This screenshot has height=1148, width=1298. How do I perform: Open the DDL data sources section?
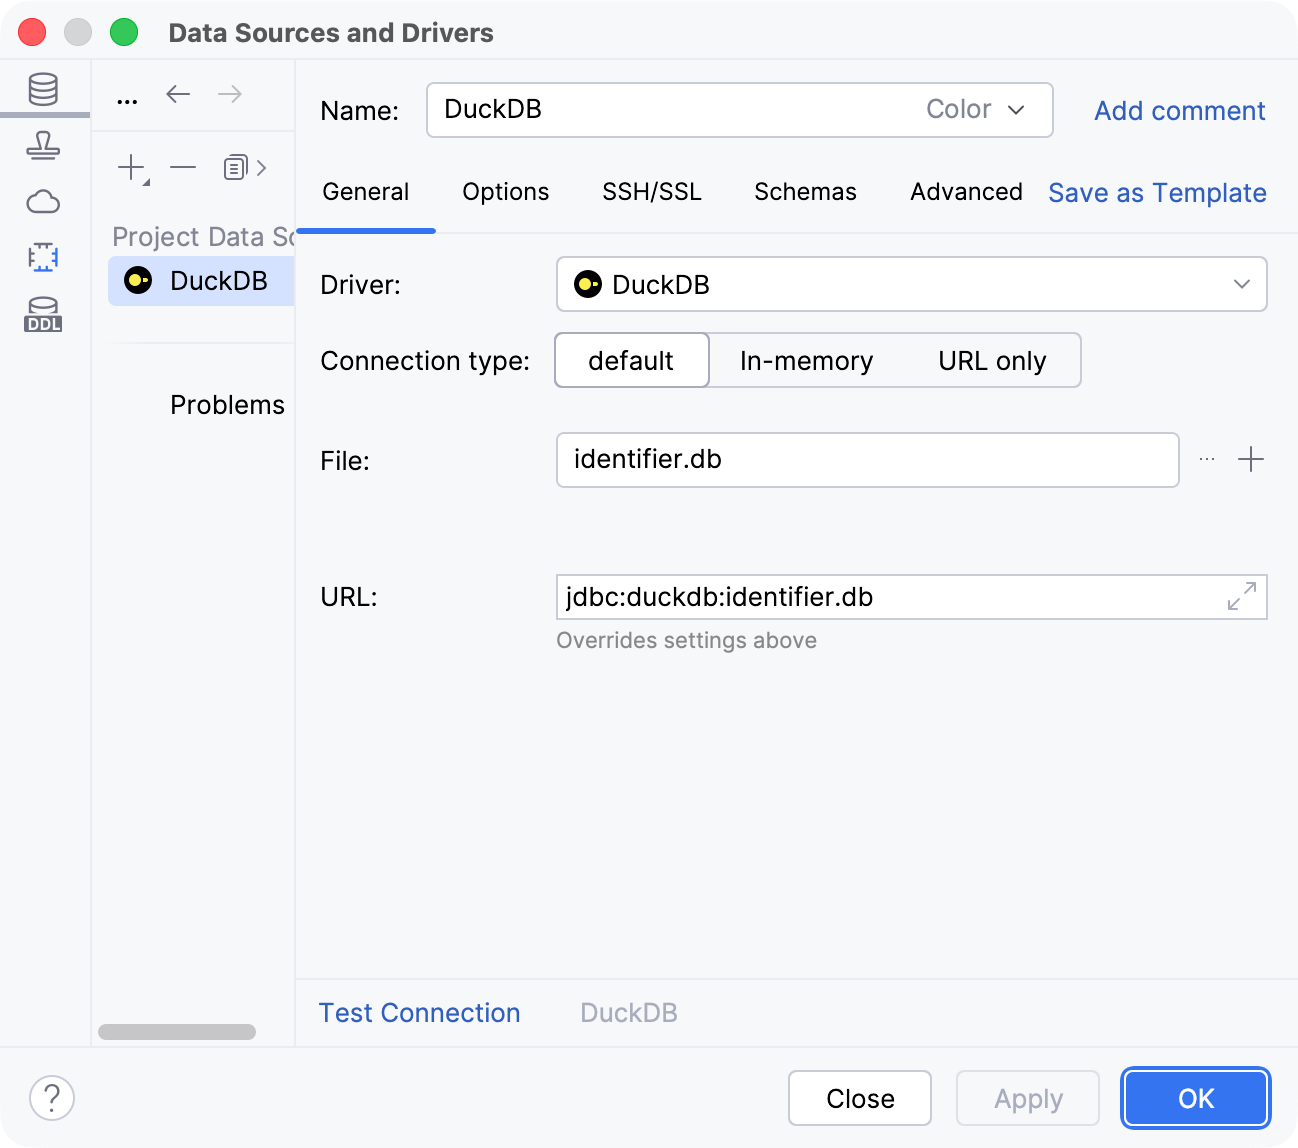[43, 314]
